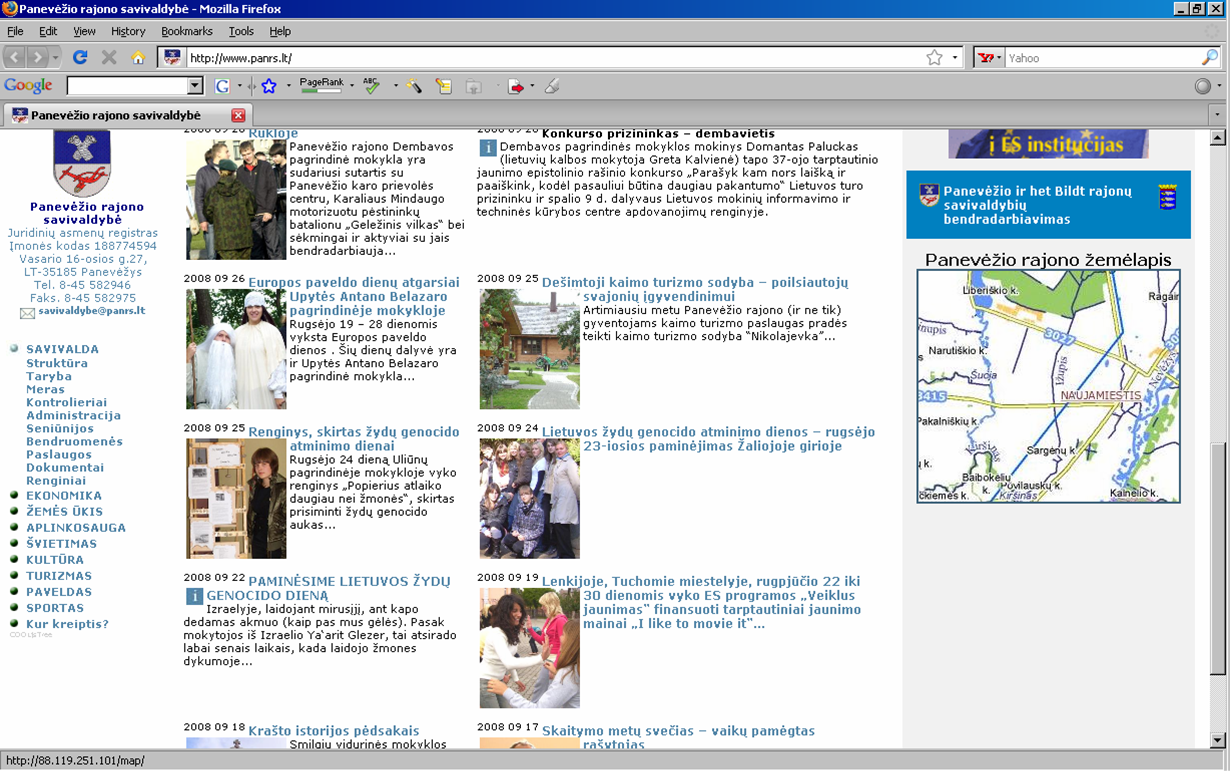Click the kaimo turizmo sodyba garden photo
1230x771 pixels.
(530, 349)
